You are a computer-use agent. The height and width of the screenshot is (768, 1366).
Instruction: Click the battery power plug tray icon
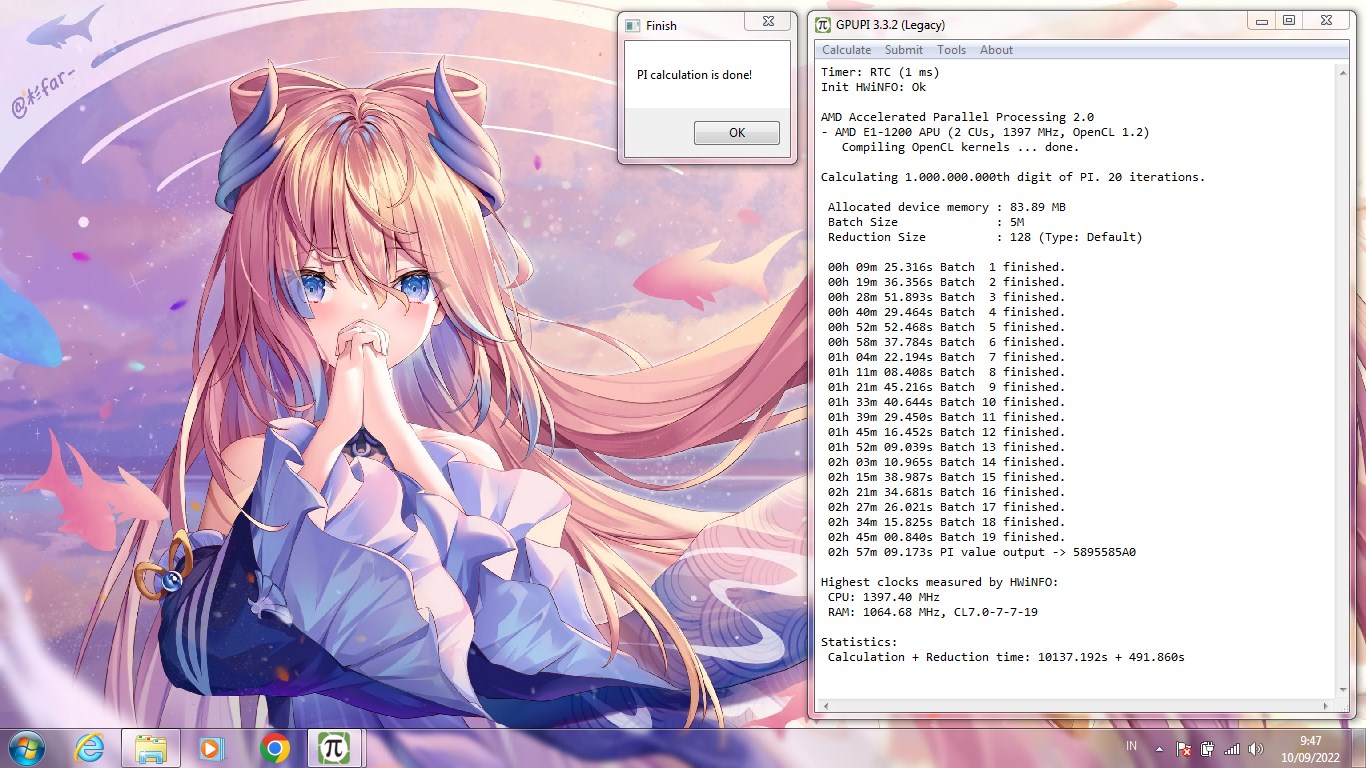tap(1207, 748)
